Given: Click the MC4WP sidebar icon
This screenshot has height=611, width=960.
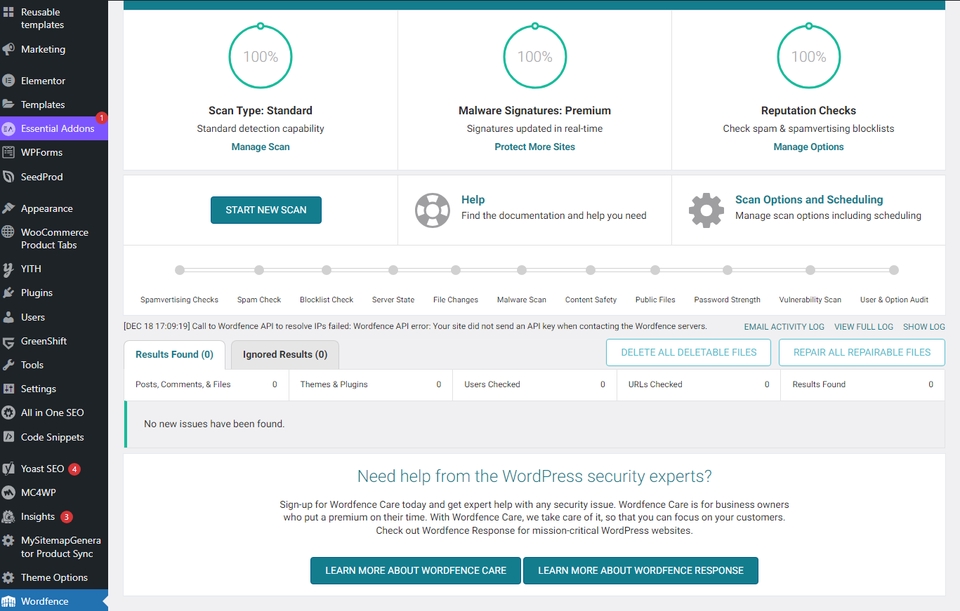Looking at the screenshot, I should coord(8,492).
